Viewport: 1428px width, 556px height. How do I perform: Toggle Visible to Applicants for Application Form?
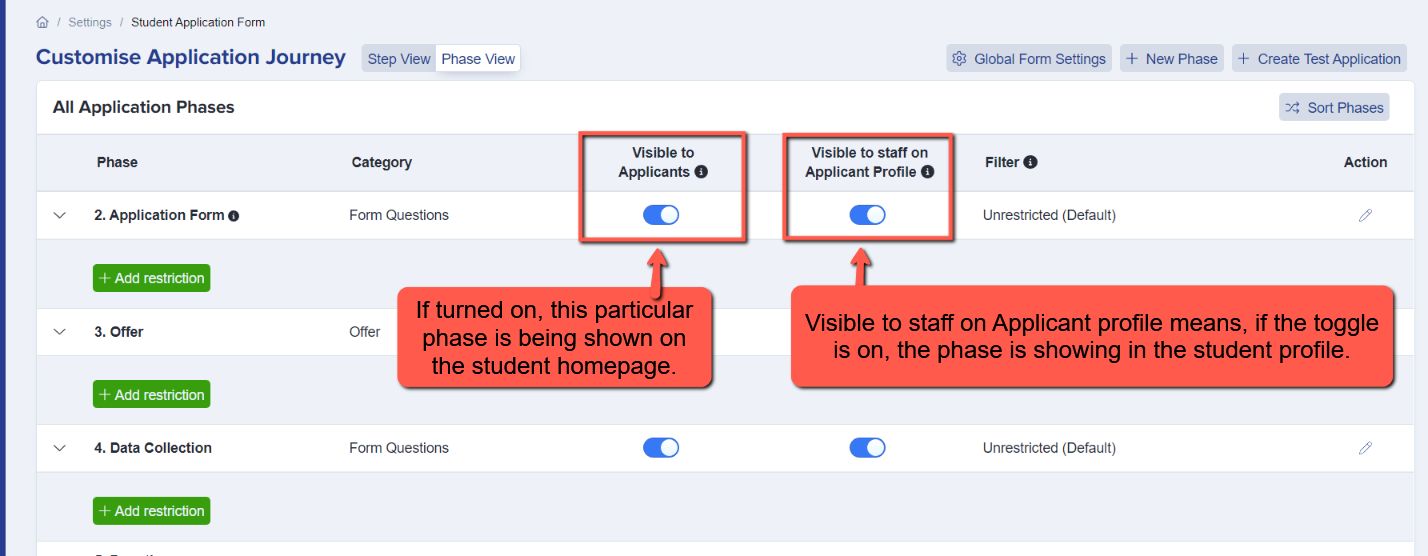point(661,215)
